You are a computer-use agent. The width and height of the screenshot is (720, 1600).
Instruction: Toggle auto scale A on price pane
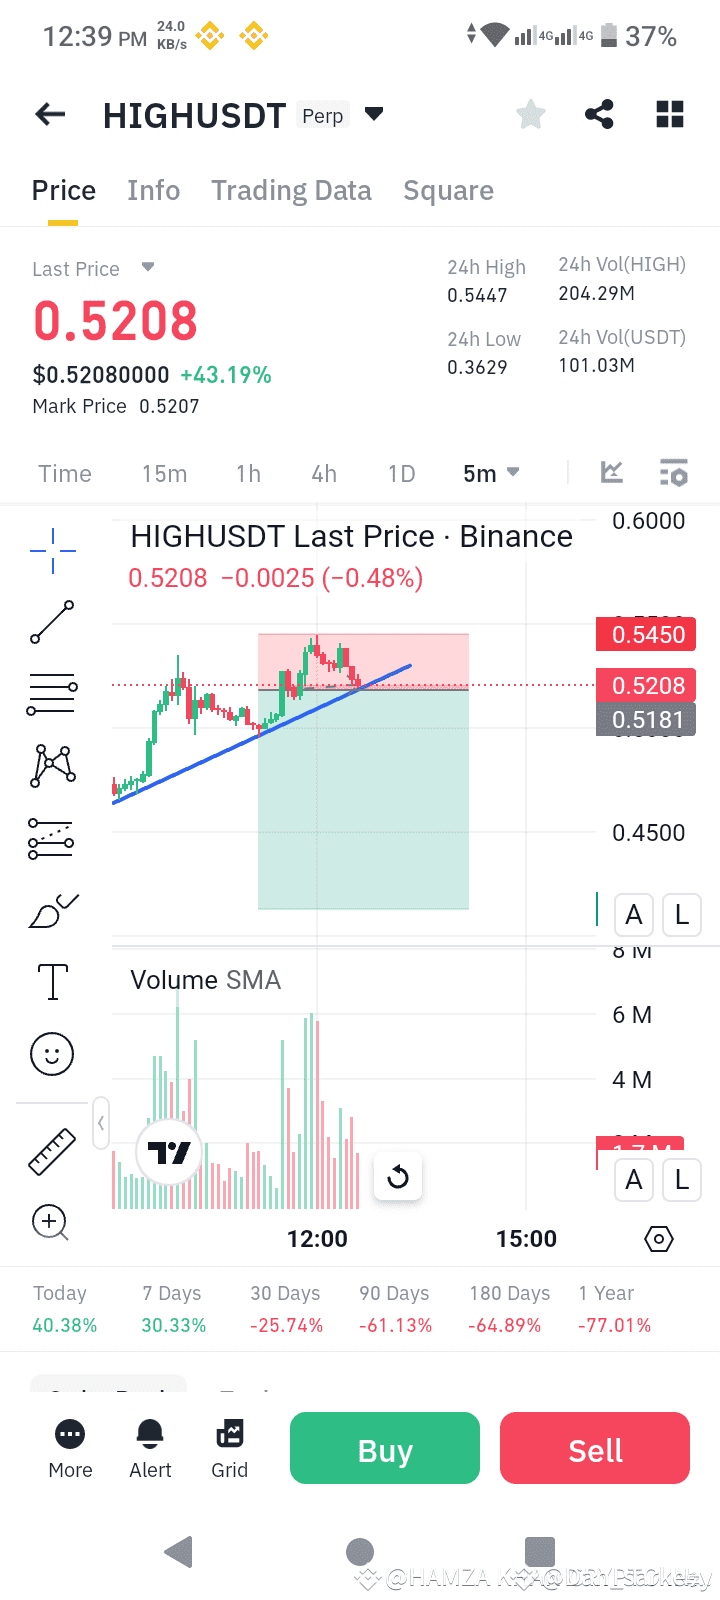click(x=633, y=915)
